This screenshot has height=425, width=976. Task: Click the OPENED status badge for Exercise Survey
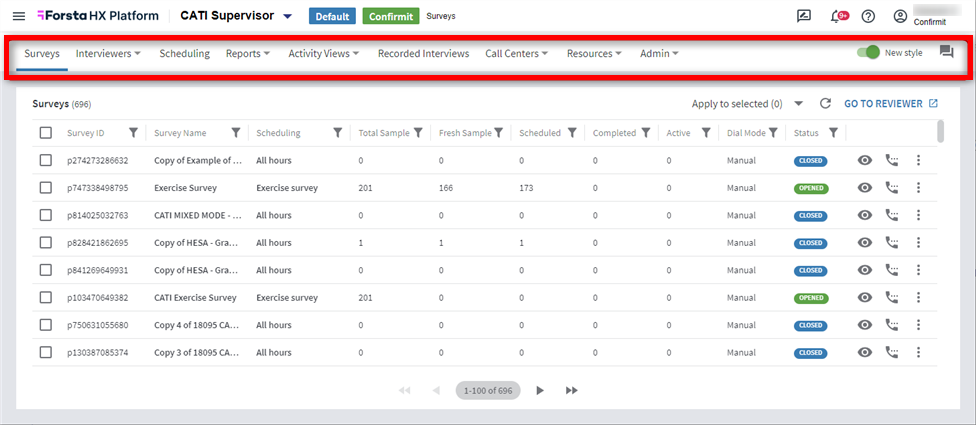(810, 188)
